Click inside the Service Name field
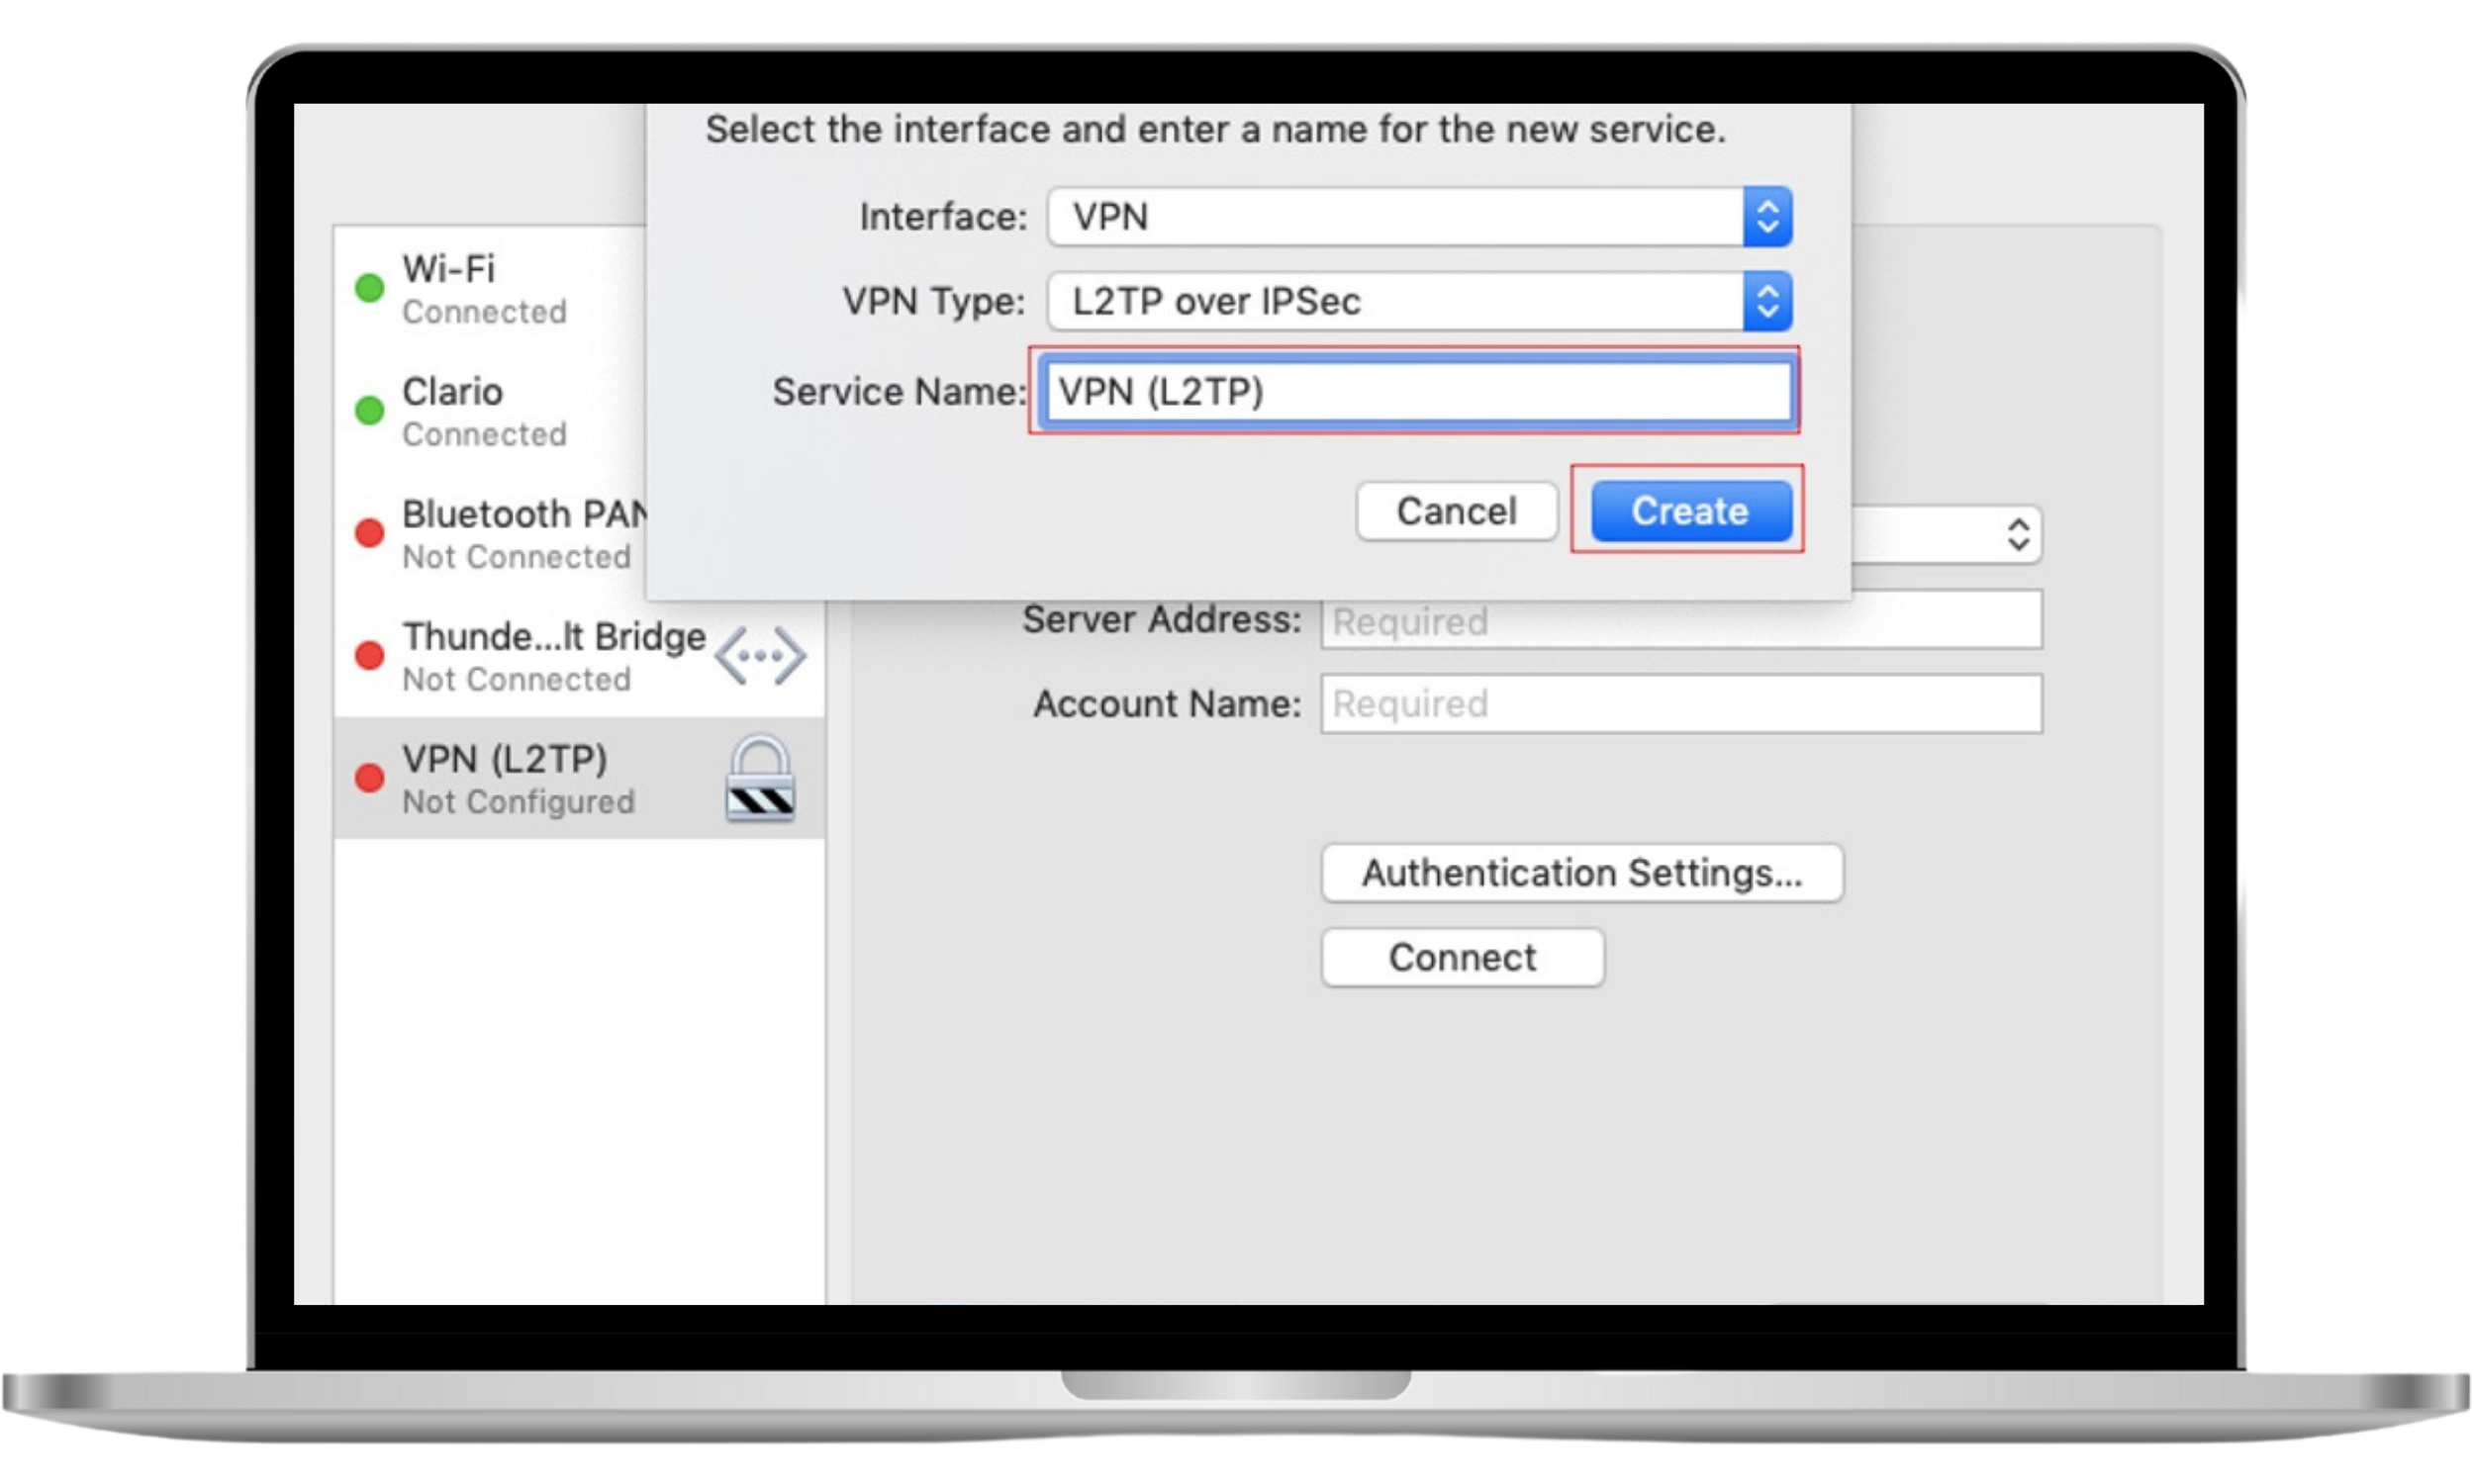Screen dimensions: 2474x1484 coord(1414,392)
